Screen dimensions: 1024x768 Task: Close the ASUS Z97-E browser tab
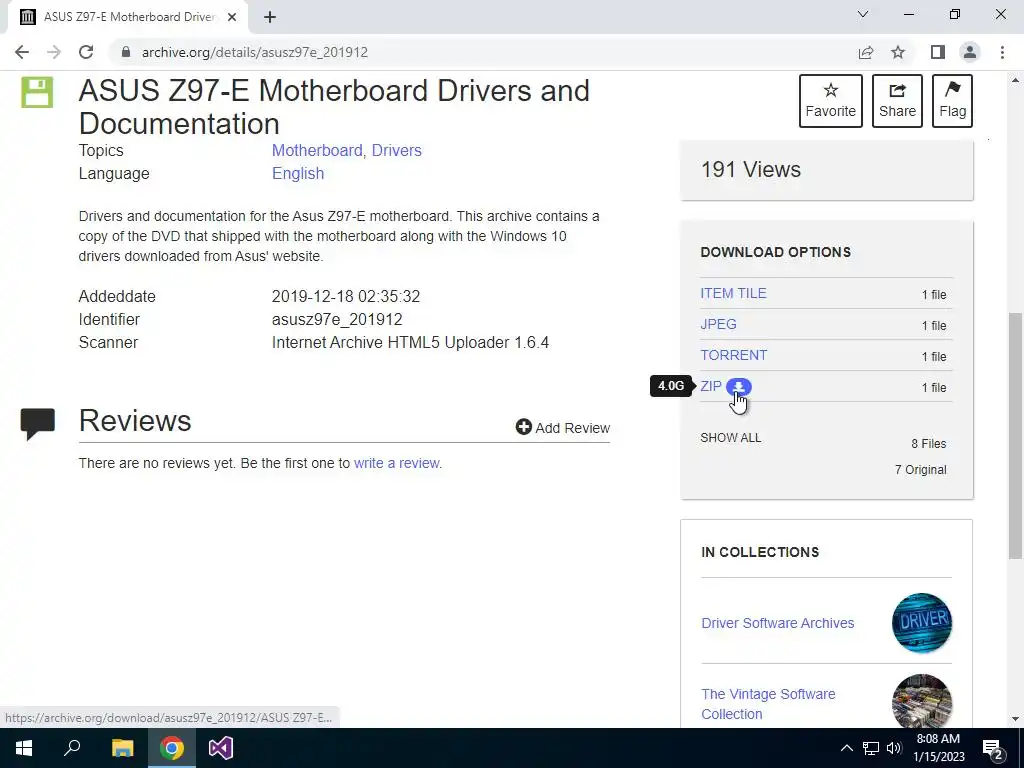[x=232, y=17]
